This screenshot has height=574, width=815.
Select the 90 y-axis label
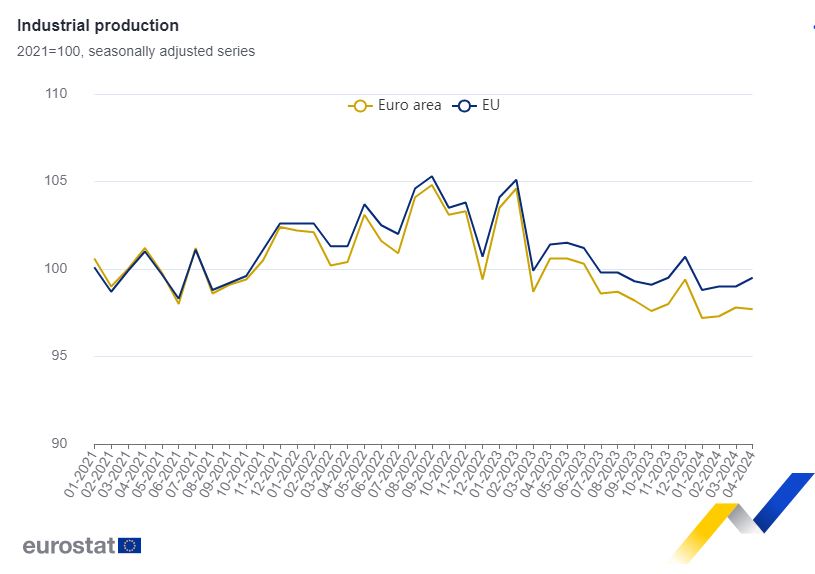(x=59, y=444)
